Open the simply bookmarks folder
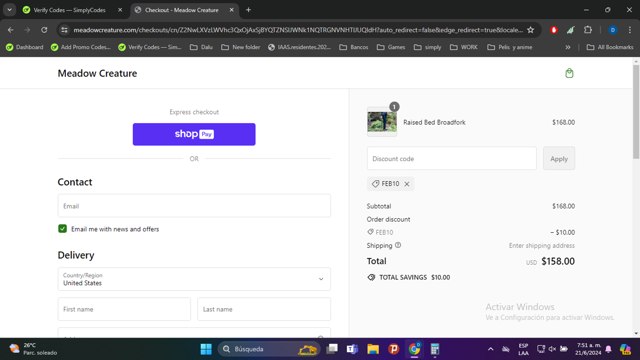 427,47
